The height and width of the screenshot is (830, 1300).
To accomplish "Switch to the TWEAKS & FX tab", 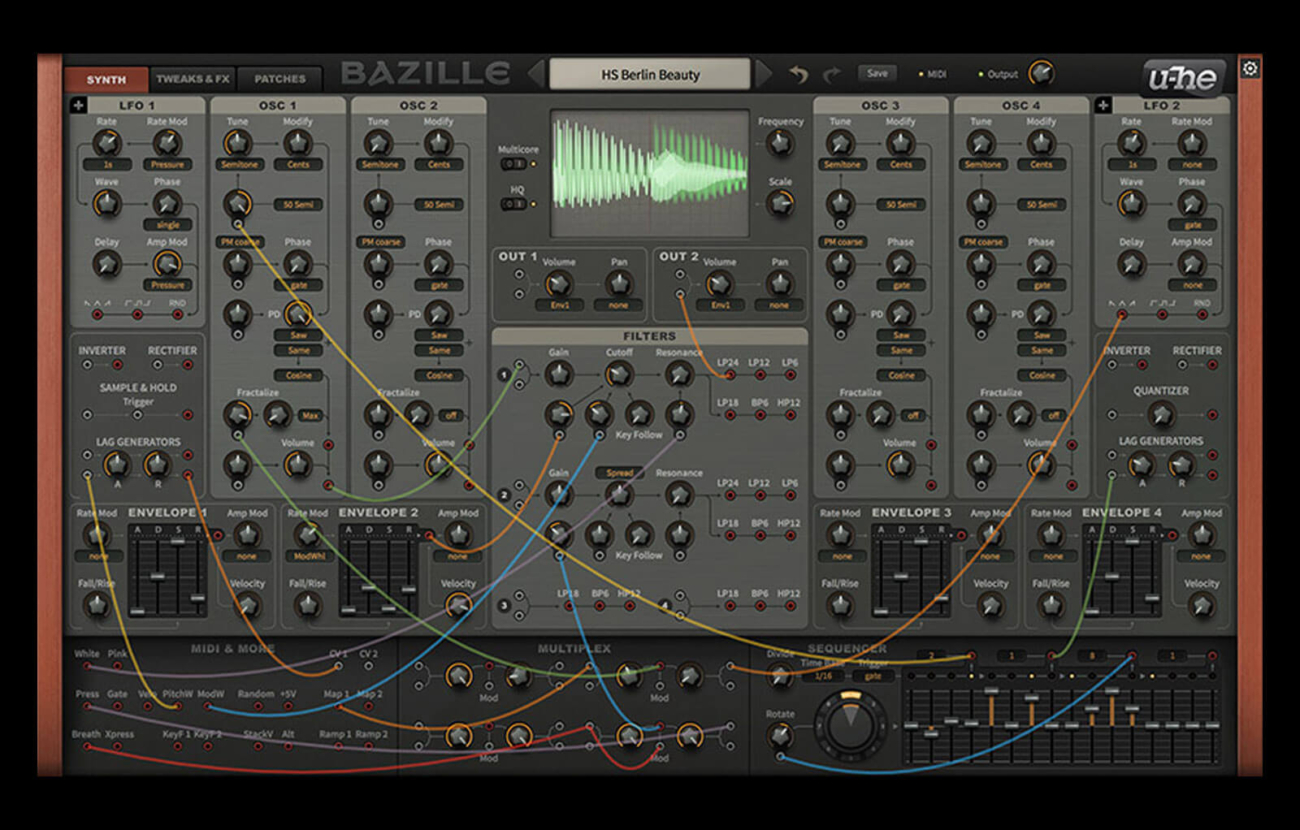I will [x=193, y=79].
